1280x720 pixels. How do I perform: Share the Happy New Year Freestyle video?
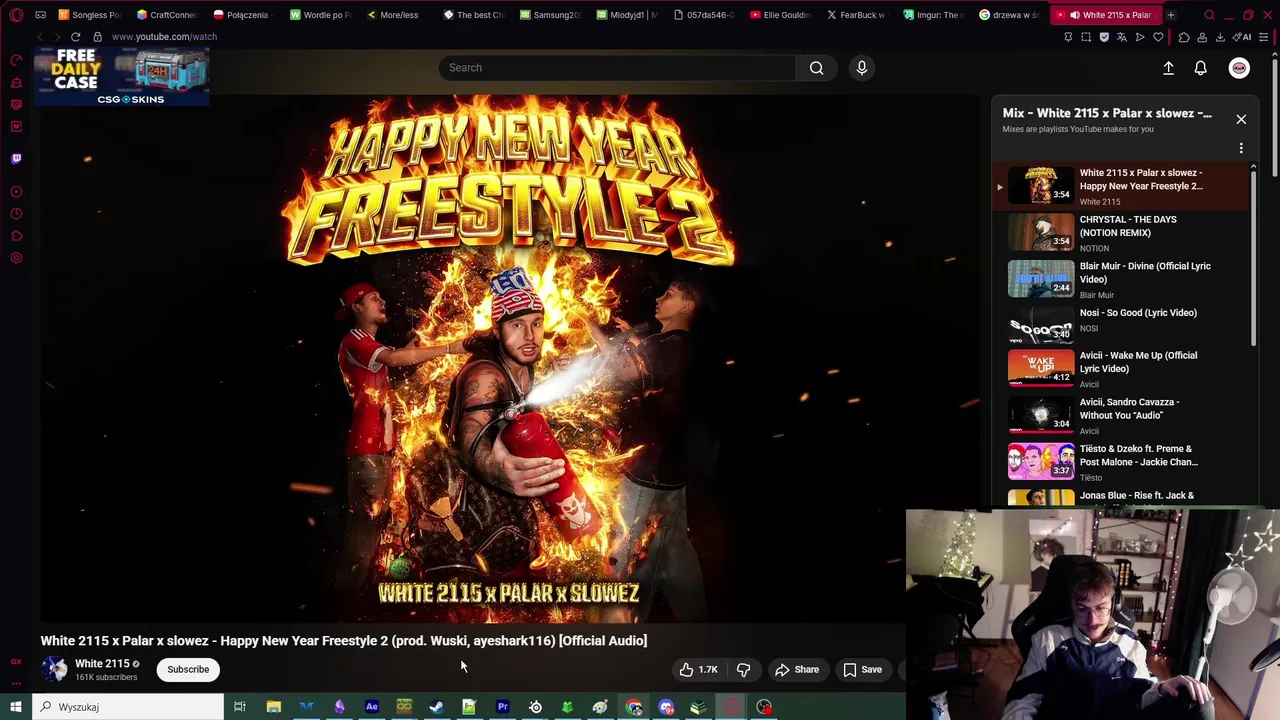click(797, 670)
